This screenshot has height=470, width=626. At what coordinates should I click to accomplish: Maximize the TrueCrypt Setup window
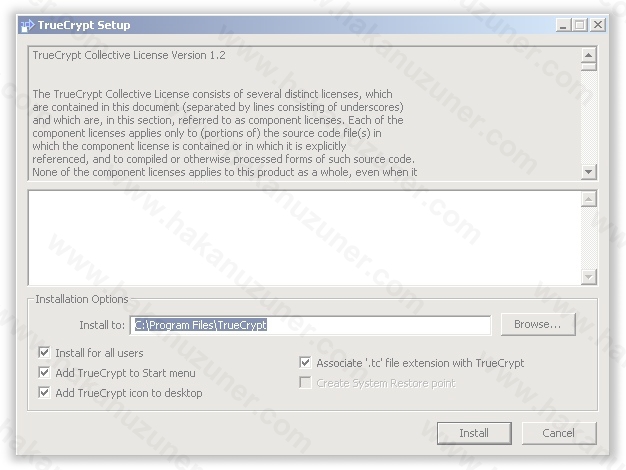581,25
